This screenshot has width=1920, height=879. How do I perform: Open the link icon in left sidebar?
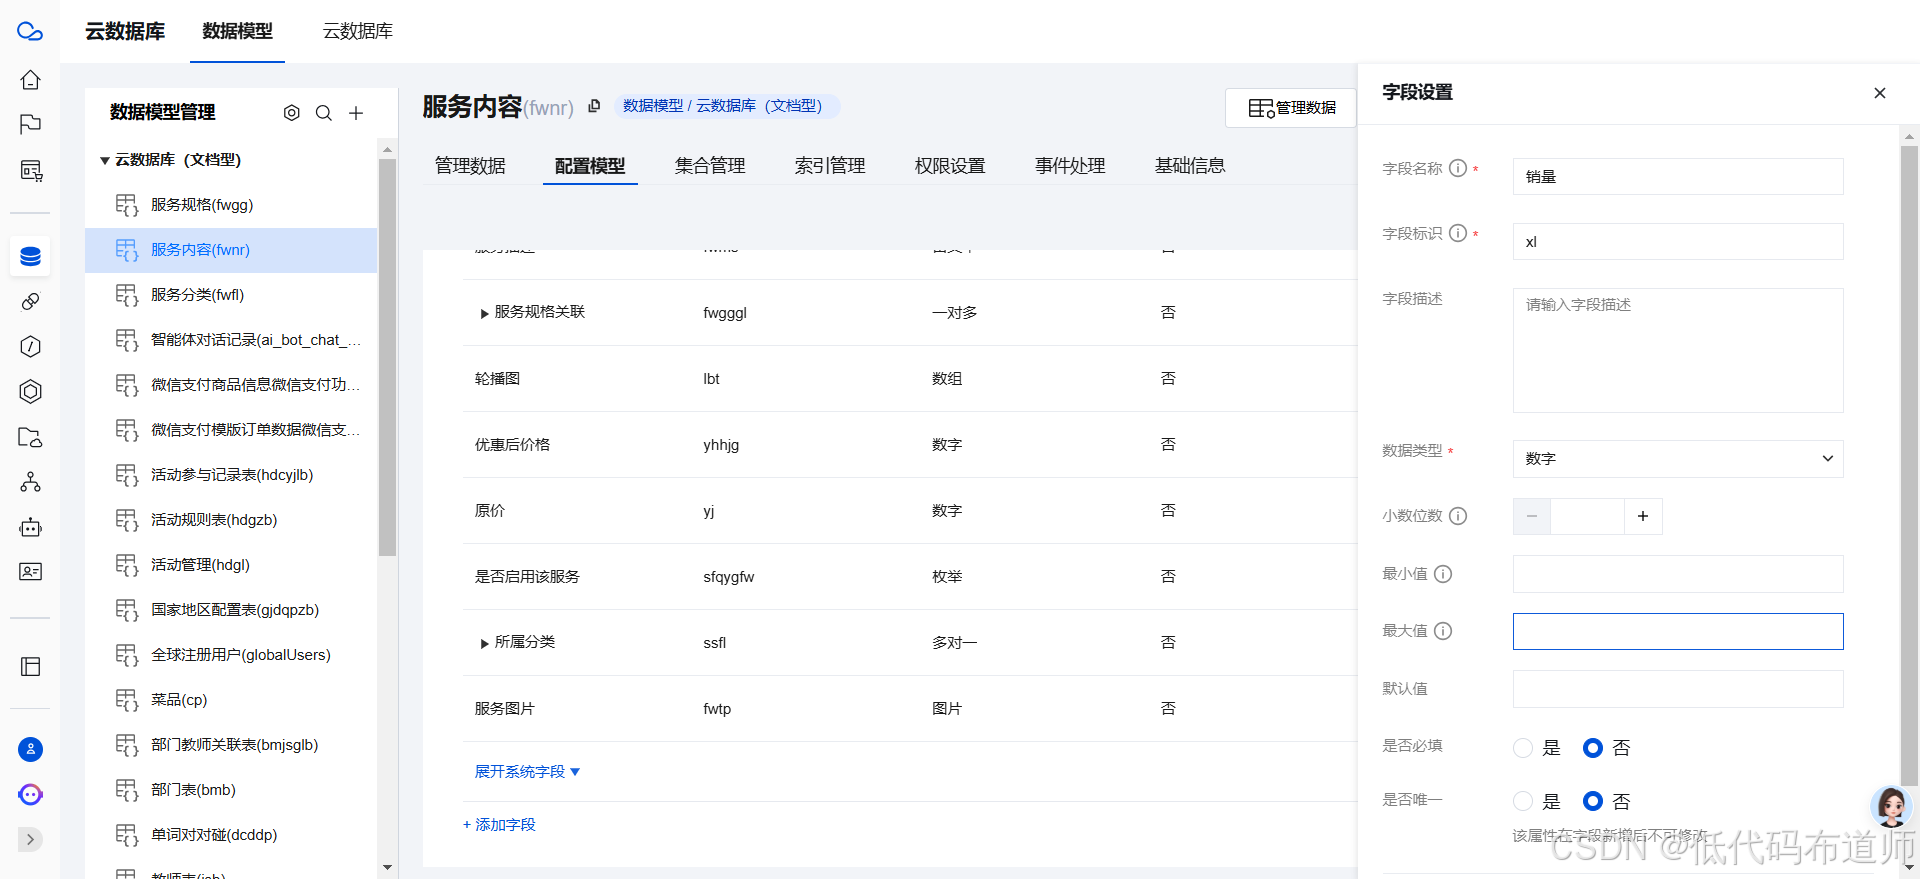[30, 301]
